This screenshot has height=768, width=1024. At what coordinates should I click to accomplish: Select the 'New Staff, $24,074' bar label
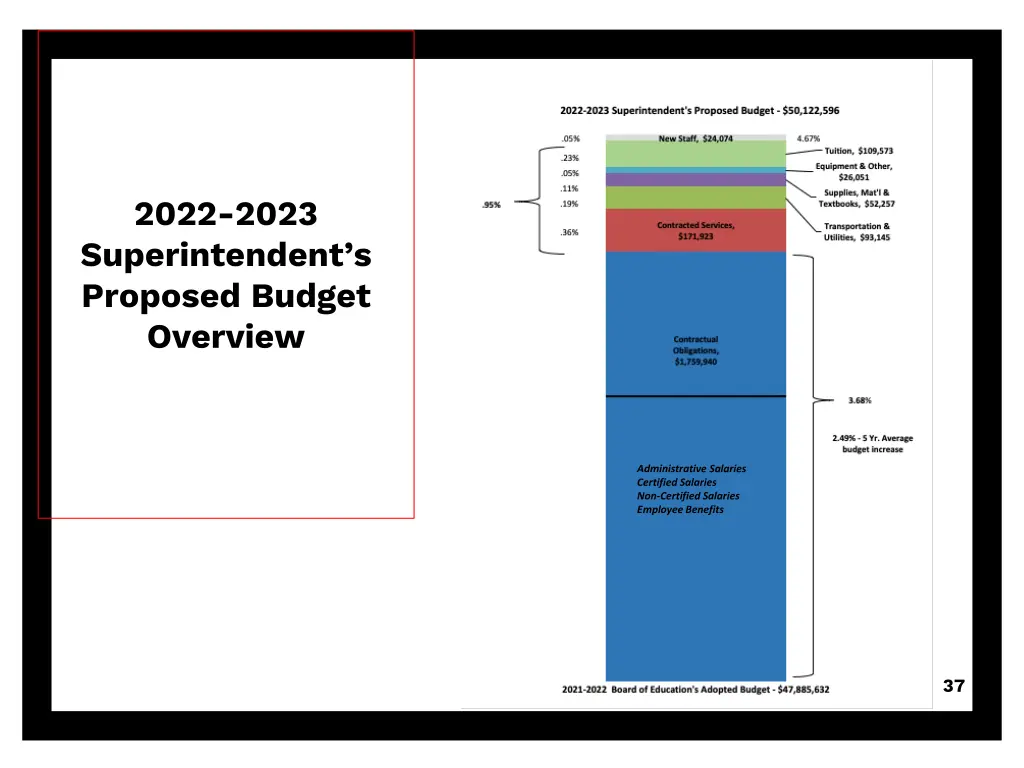point(696,138)
